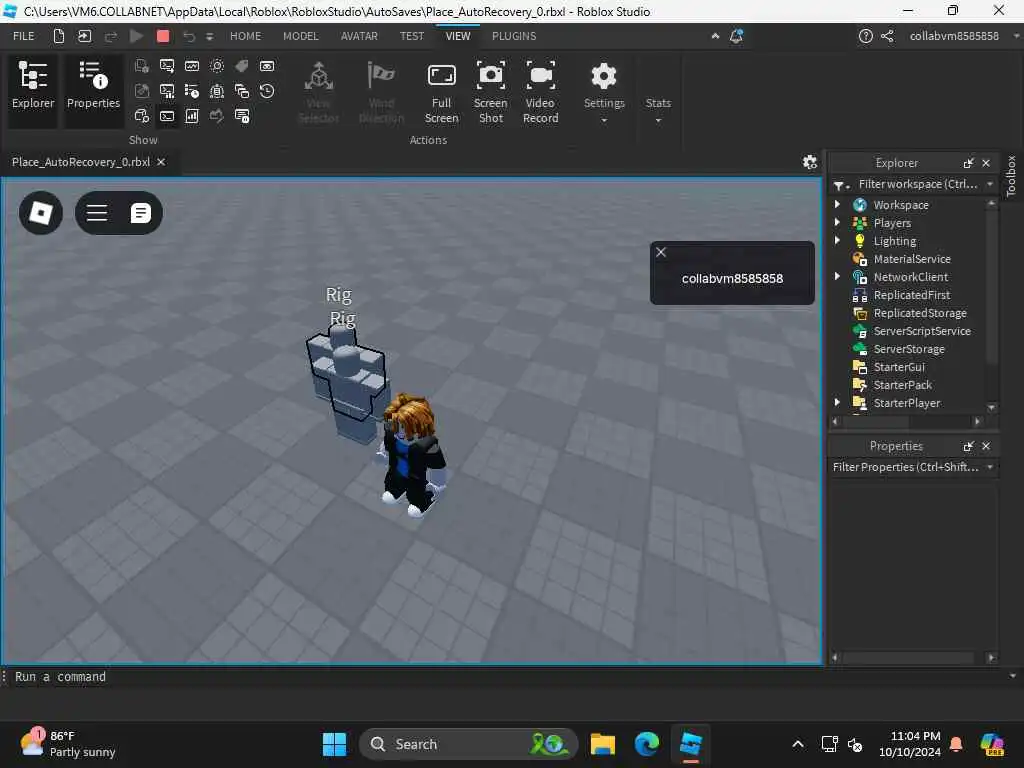This screenshot has height=768, width=1024.
Task: Click the Roblox logo menu button in viewport
Action: coord(41,213)
